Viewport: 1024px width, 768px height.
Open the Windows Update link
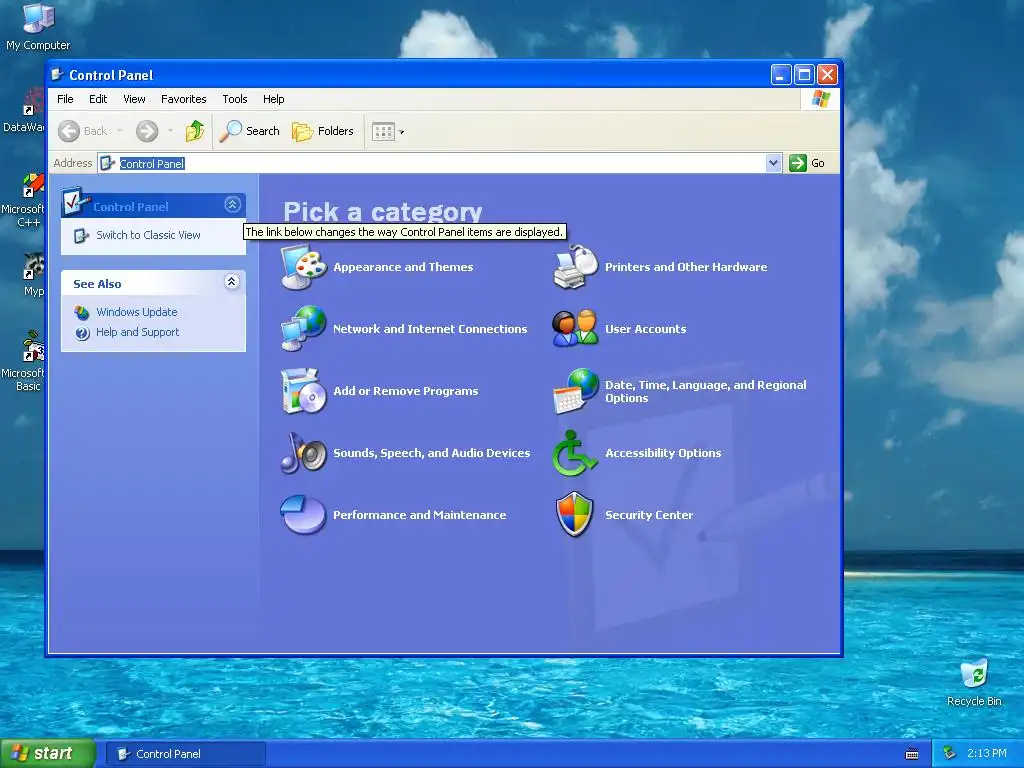(x=136, y=312)
